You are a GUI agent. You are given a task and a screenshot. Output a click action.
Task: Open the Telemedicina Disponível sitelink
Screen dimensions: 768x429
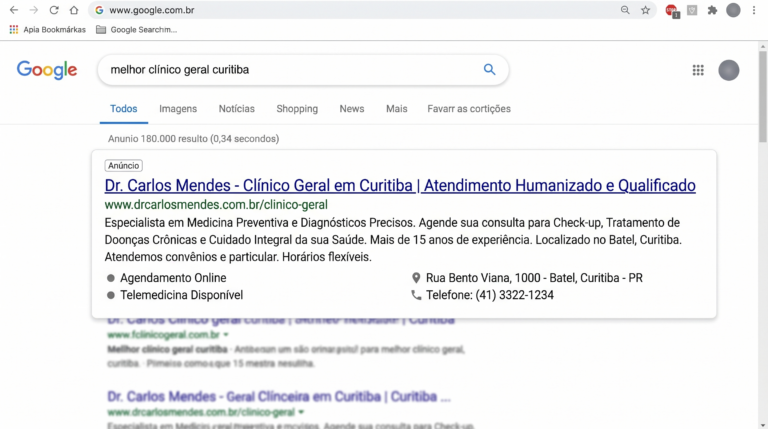(181, 295)
